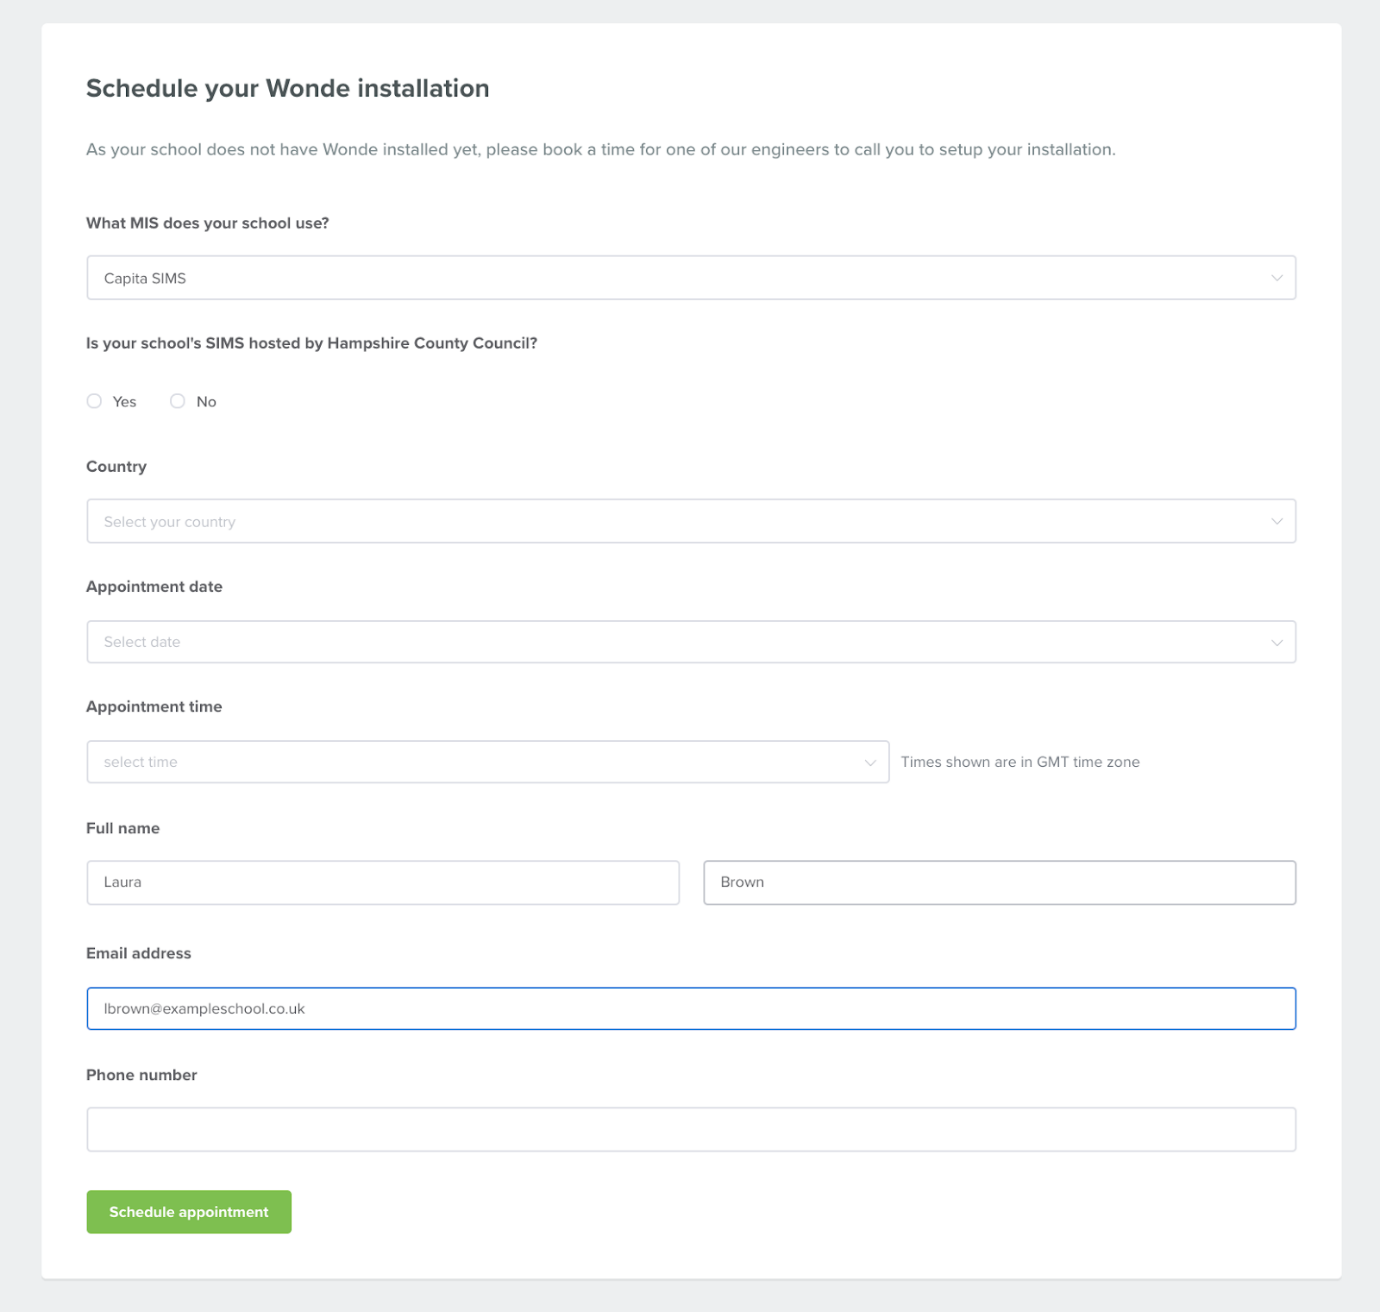Open the select time dropdown
This screenshot has width=1380, height=1312.
pos(488,762)
